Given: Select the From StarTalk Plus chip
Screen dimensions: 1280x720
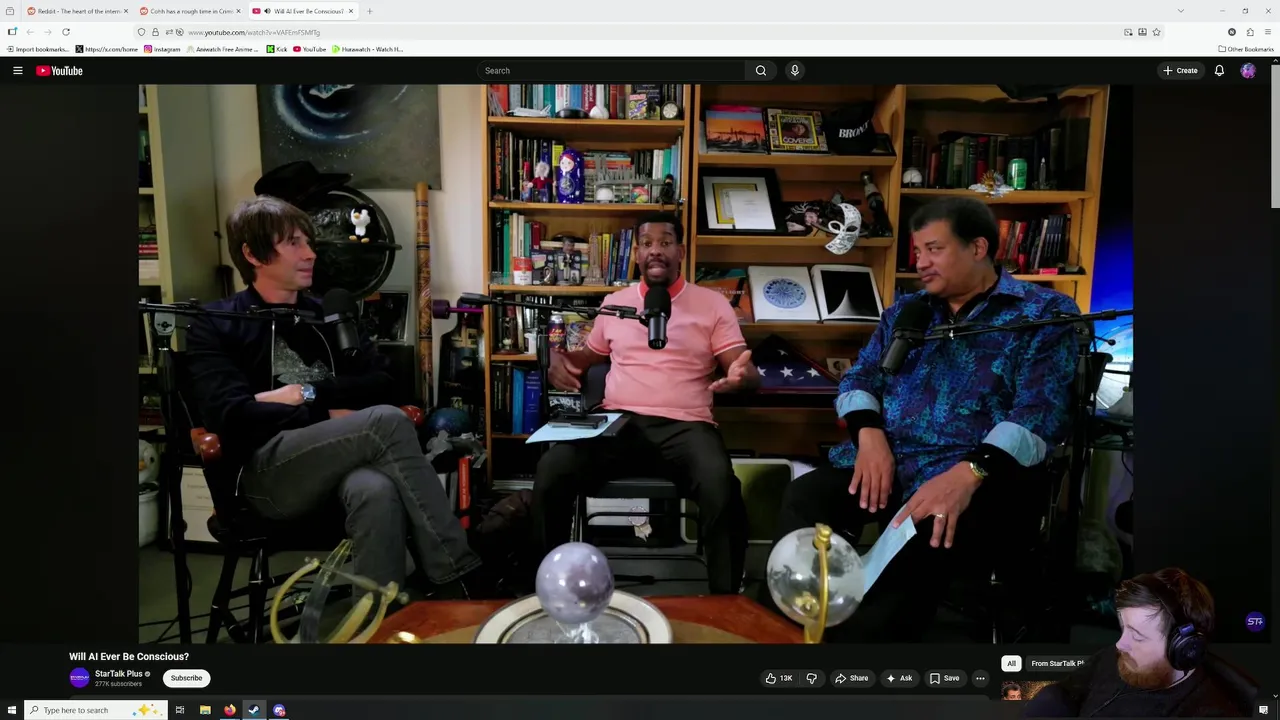Looking at the screenshot, I should coord(1057,663).
